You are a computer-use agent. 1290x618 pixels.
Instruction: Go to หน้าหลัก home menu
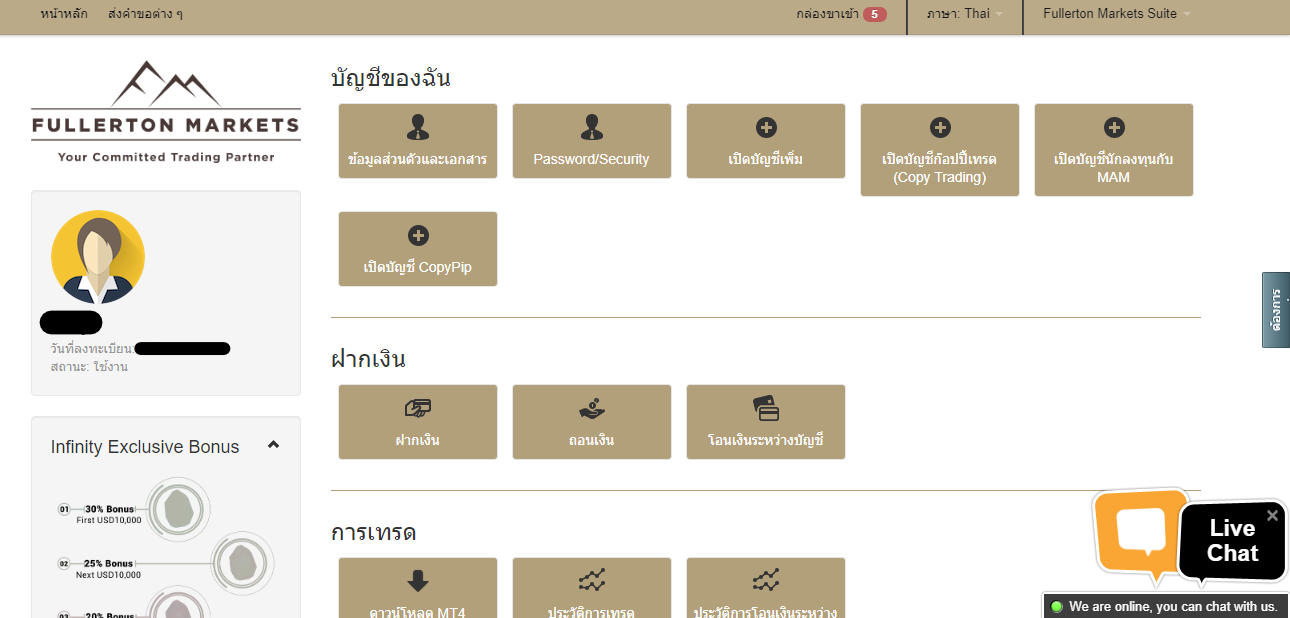[x=64, y=14]
